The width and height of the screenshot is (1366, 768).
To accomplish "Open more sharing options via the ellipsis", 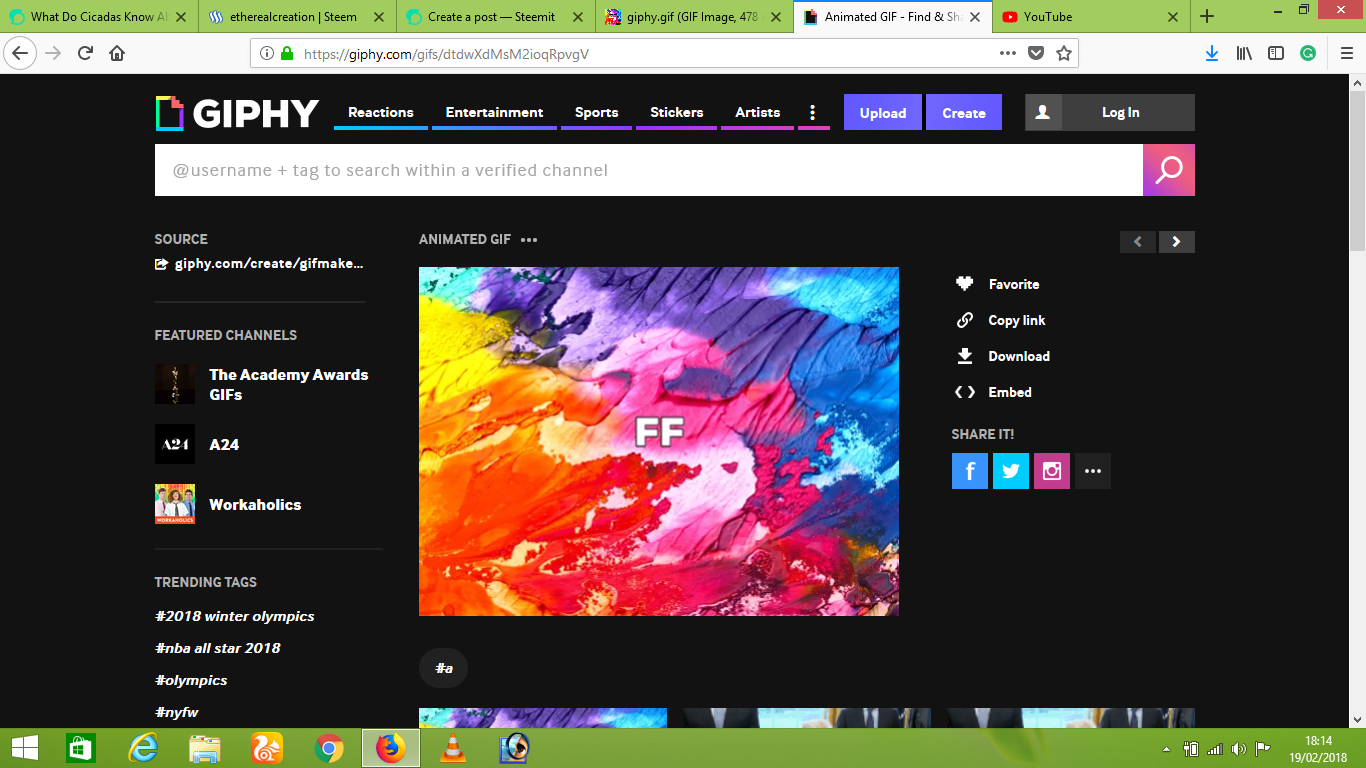I will (1092, 470).
